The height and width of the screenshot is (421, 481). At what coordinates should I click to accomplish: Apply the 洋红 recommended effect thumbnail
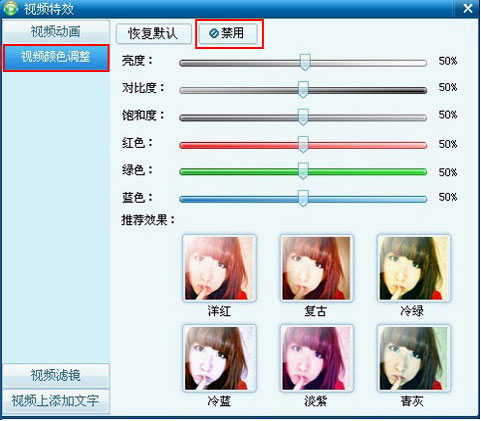219,268
